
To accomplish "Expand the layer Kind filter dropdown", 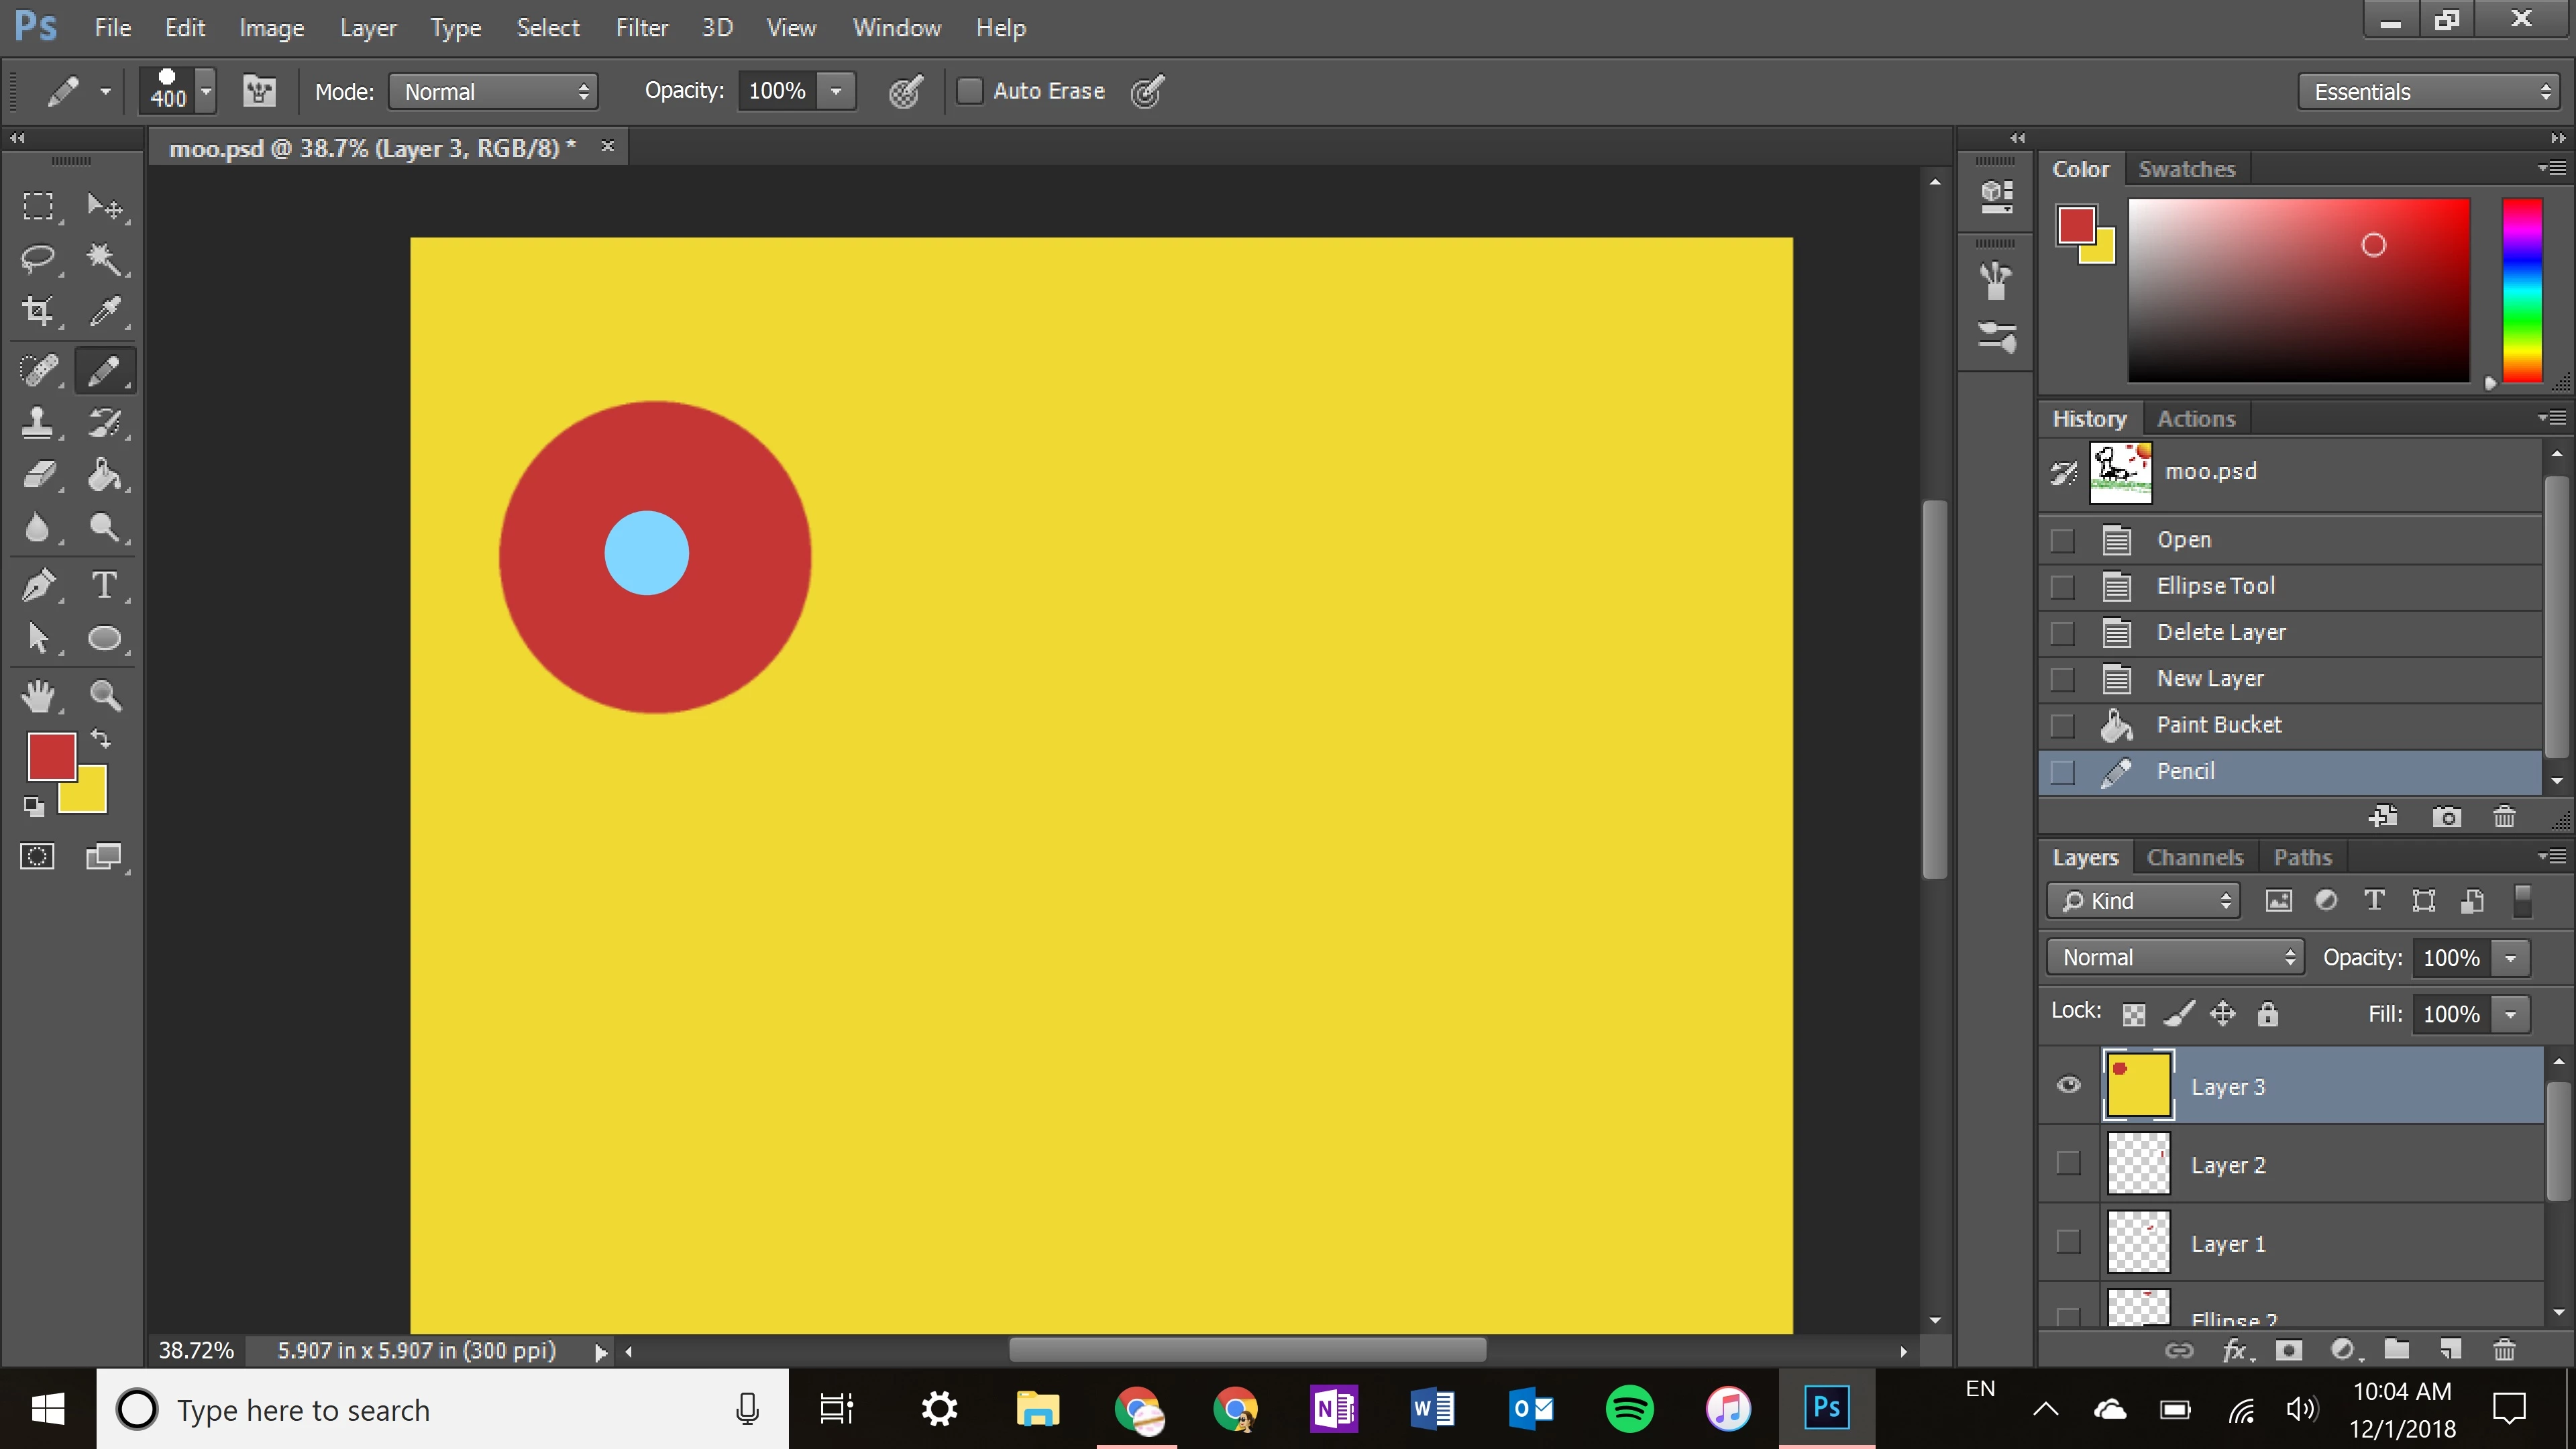I will click(x=2144, y=901).
